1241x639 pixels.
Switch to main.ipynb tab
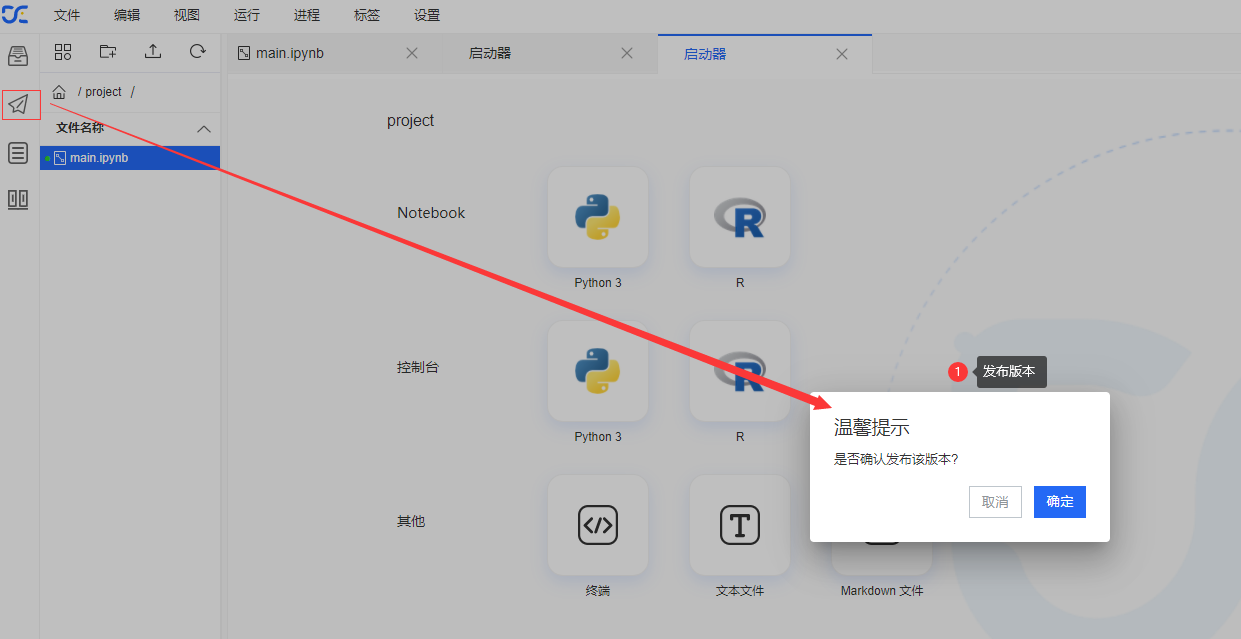pyautogui.click(x=328, y=53)
